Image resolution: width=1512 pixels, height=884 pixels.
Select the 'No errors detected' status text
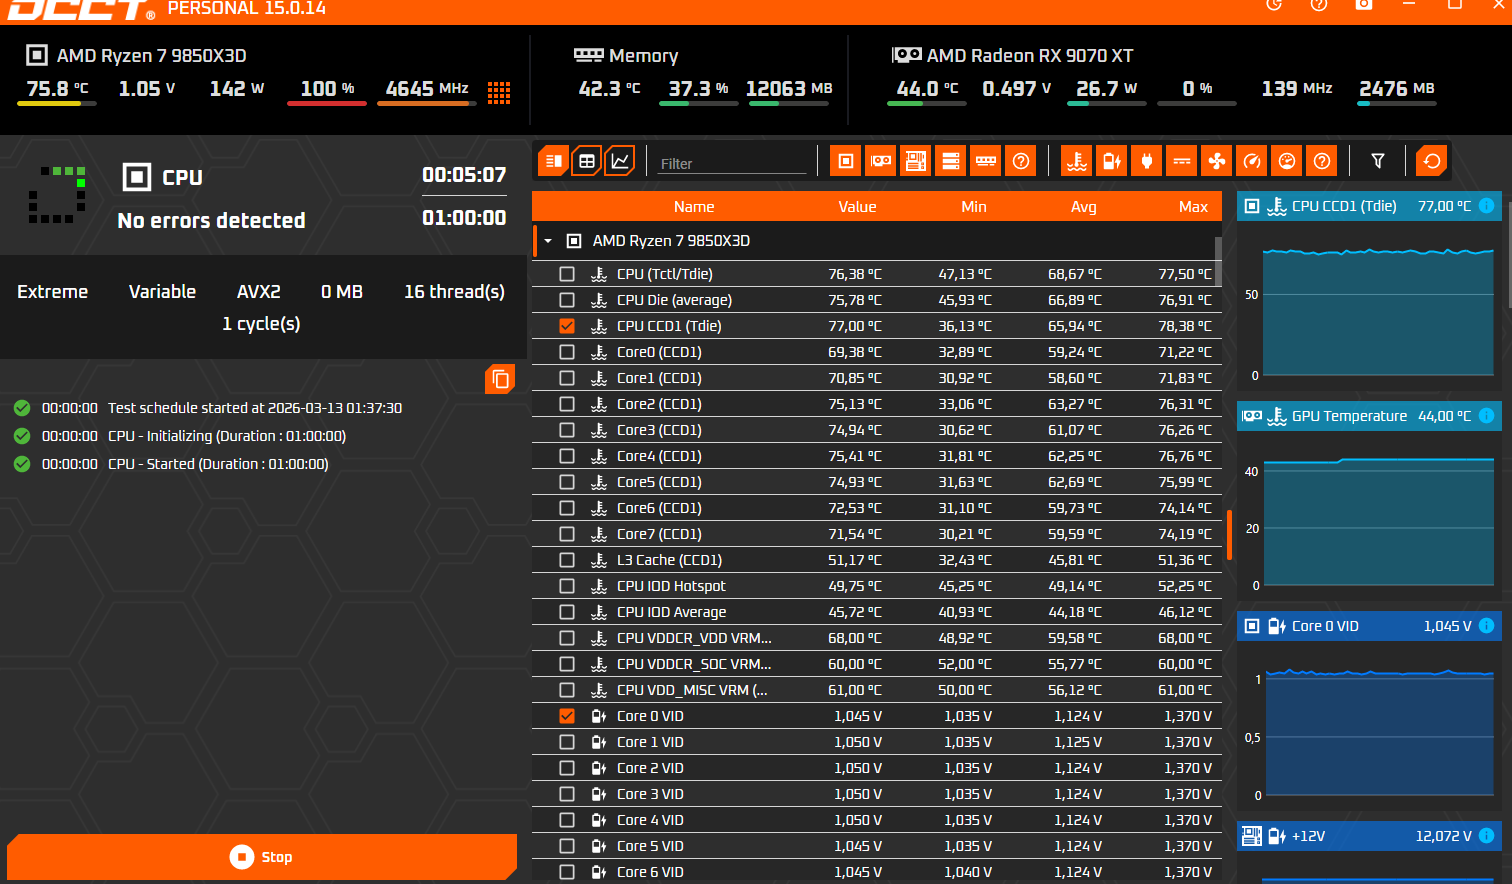pyautogui.click(x=211, y=220)
